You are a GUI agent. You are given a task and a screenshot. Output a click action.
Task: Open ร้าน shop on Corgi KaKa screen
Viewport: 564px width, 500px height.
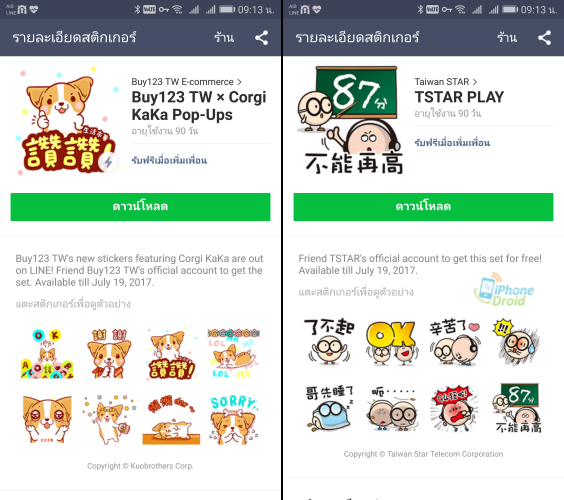coord(224,37)
